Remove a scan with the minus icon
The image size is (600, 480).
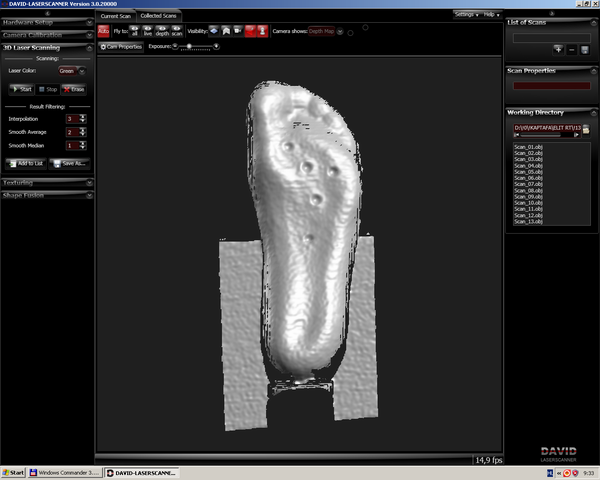click(571, 49)
